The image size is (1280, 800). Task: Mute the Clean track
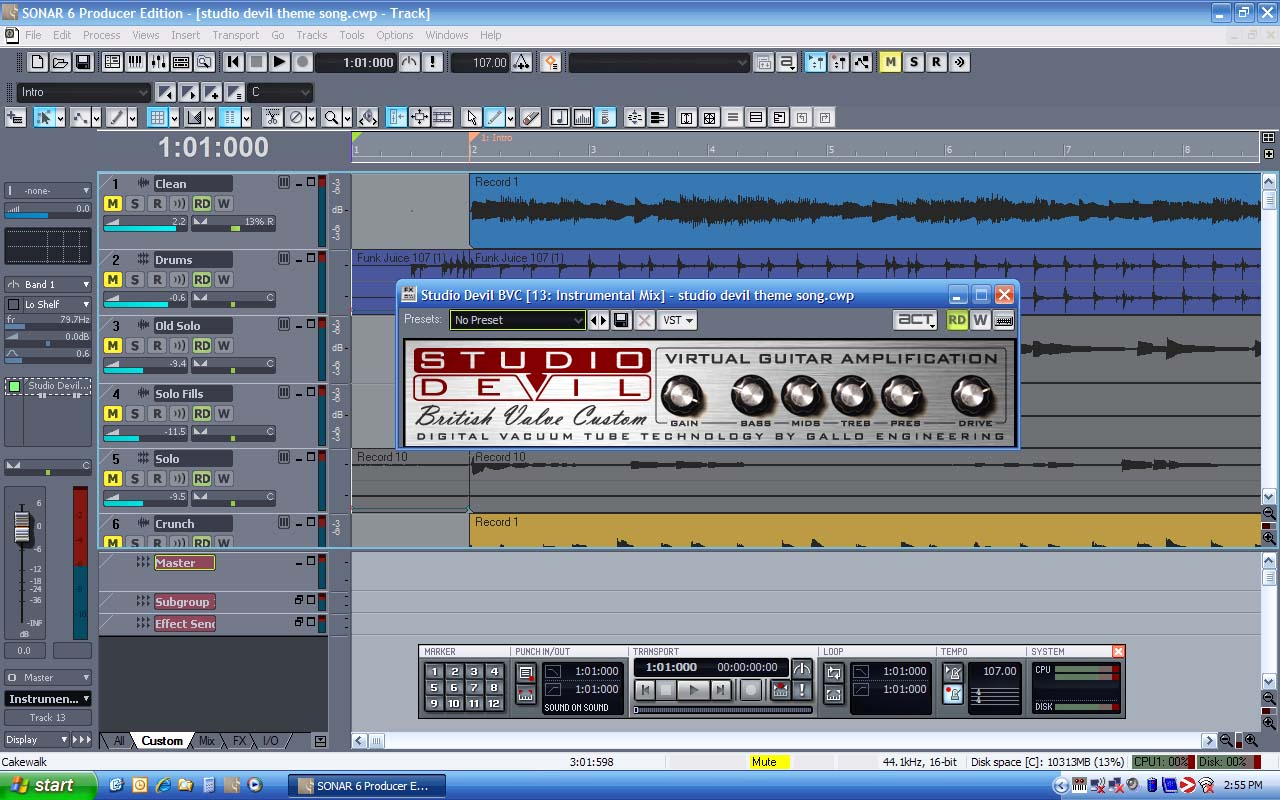(x=113, y=204)
